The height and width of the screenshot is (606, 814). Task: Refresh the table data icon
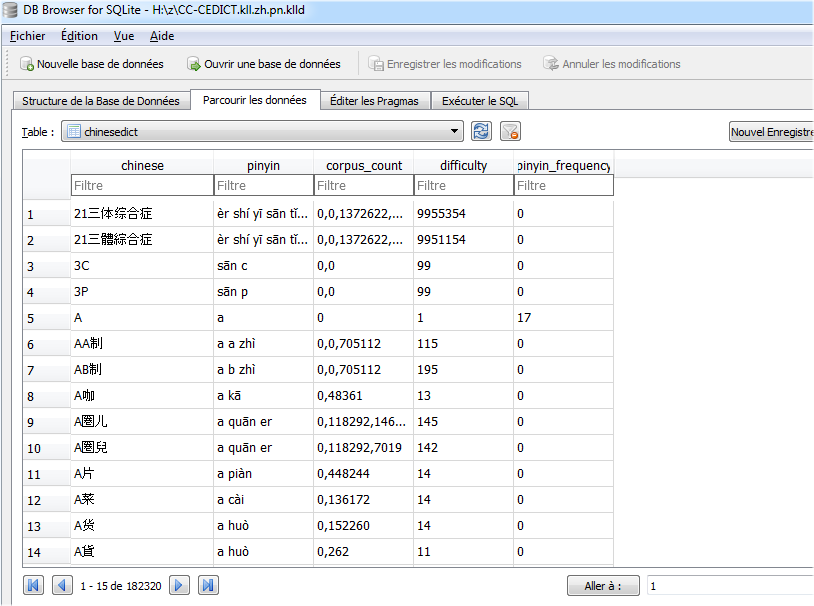coord(481,131)
